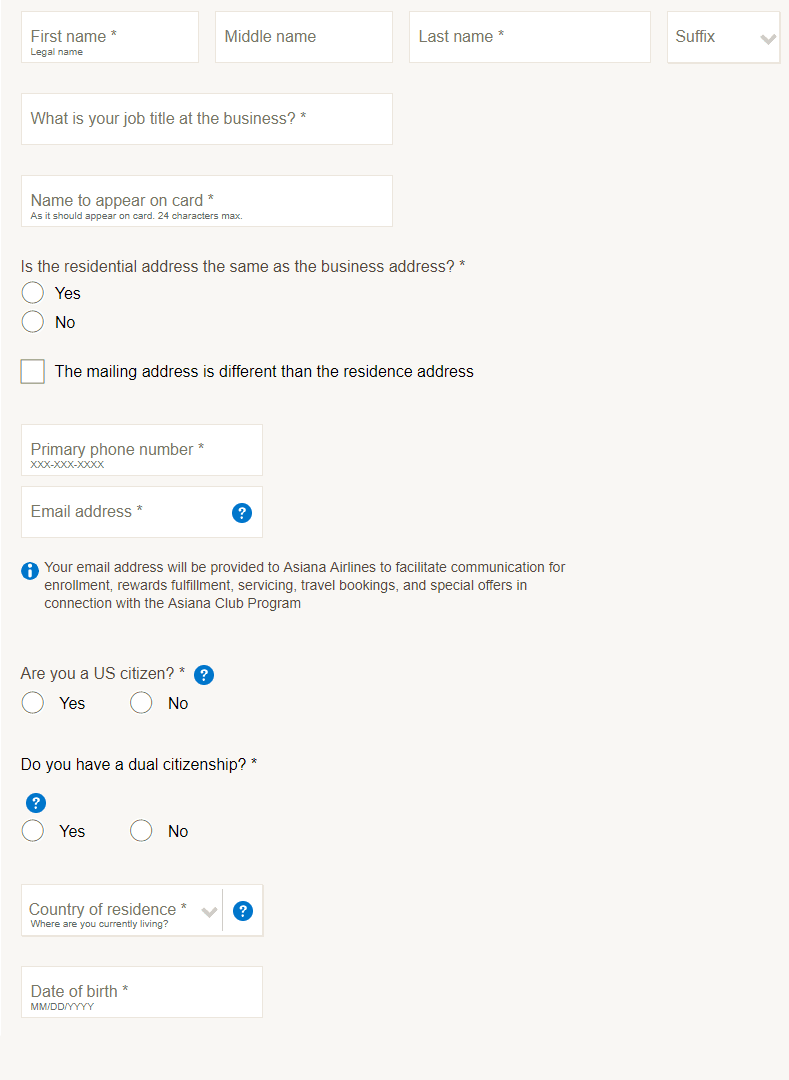This screenshot has height=1080, width=789.
Task: Select Yes for residential address same as business
Action: [33, 293]
